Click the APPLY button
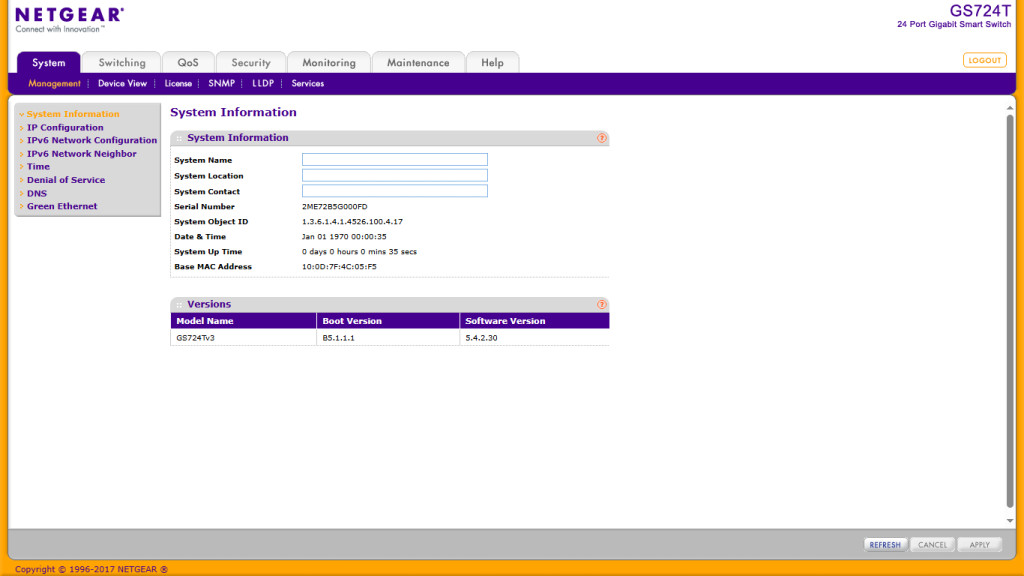 (x=979, y=545)
